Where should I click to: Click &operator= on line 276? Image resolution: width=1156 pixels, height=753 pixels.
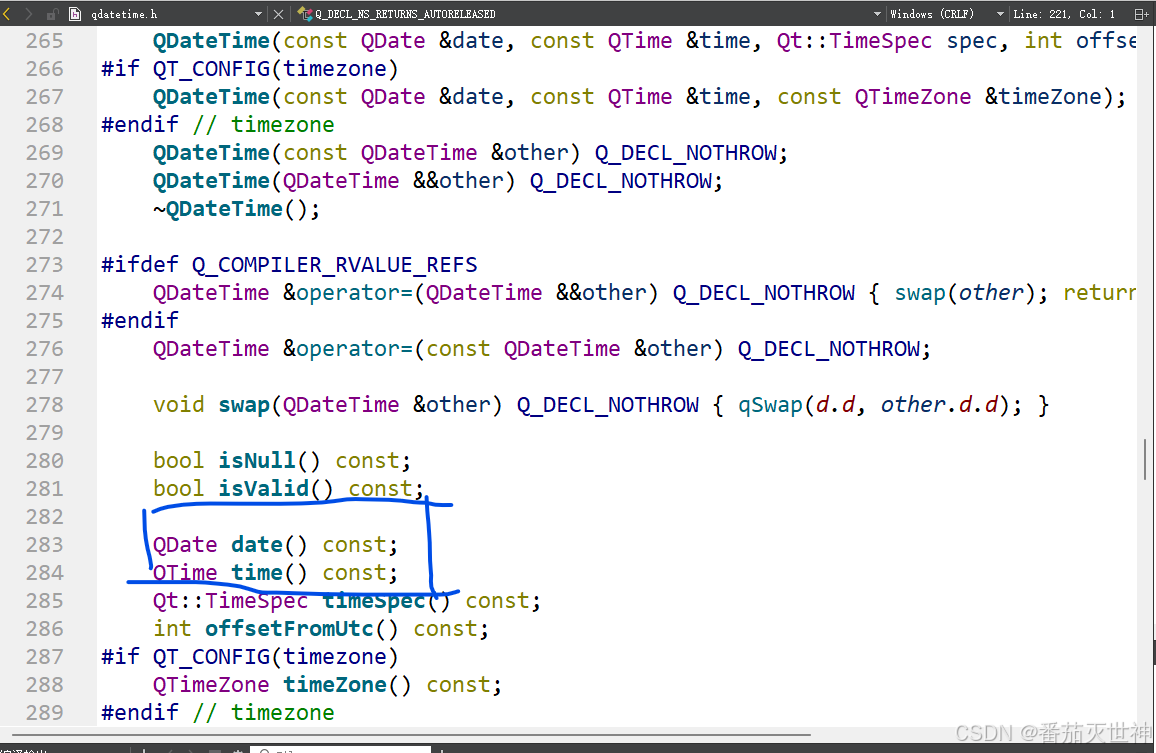pos(348,349)
